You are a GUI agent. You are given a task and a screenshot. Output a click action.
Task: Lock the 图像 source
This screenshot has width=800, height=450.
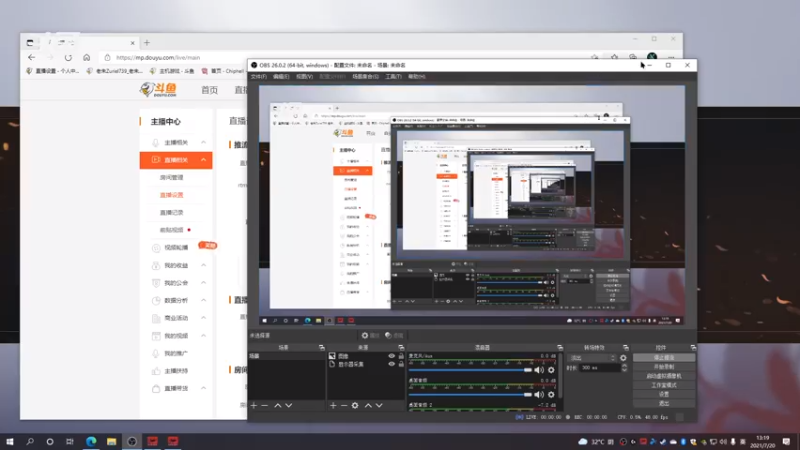click(401, 356)
